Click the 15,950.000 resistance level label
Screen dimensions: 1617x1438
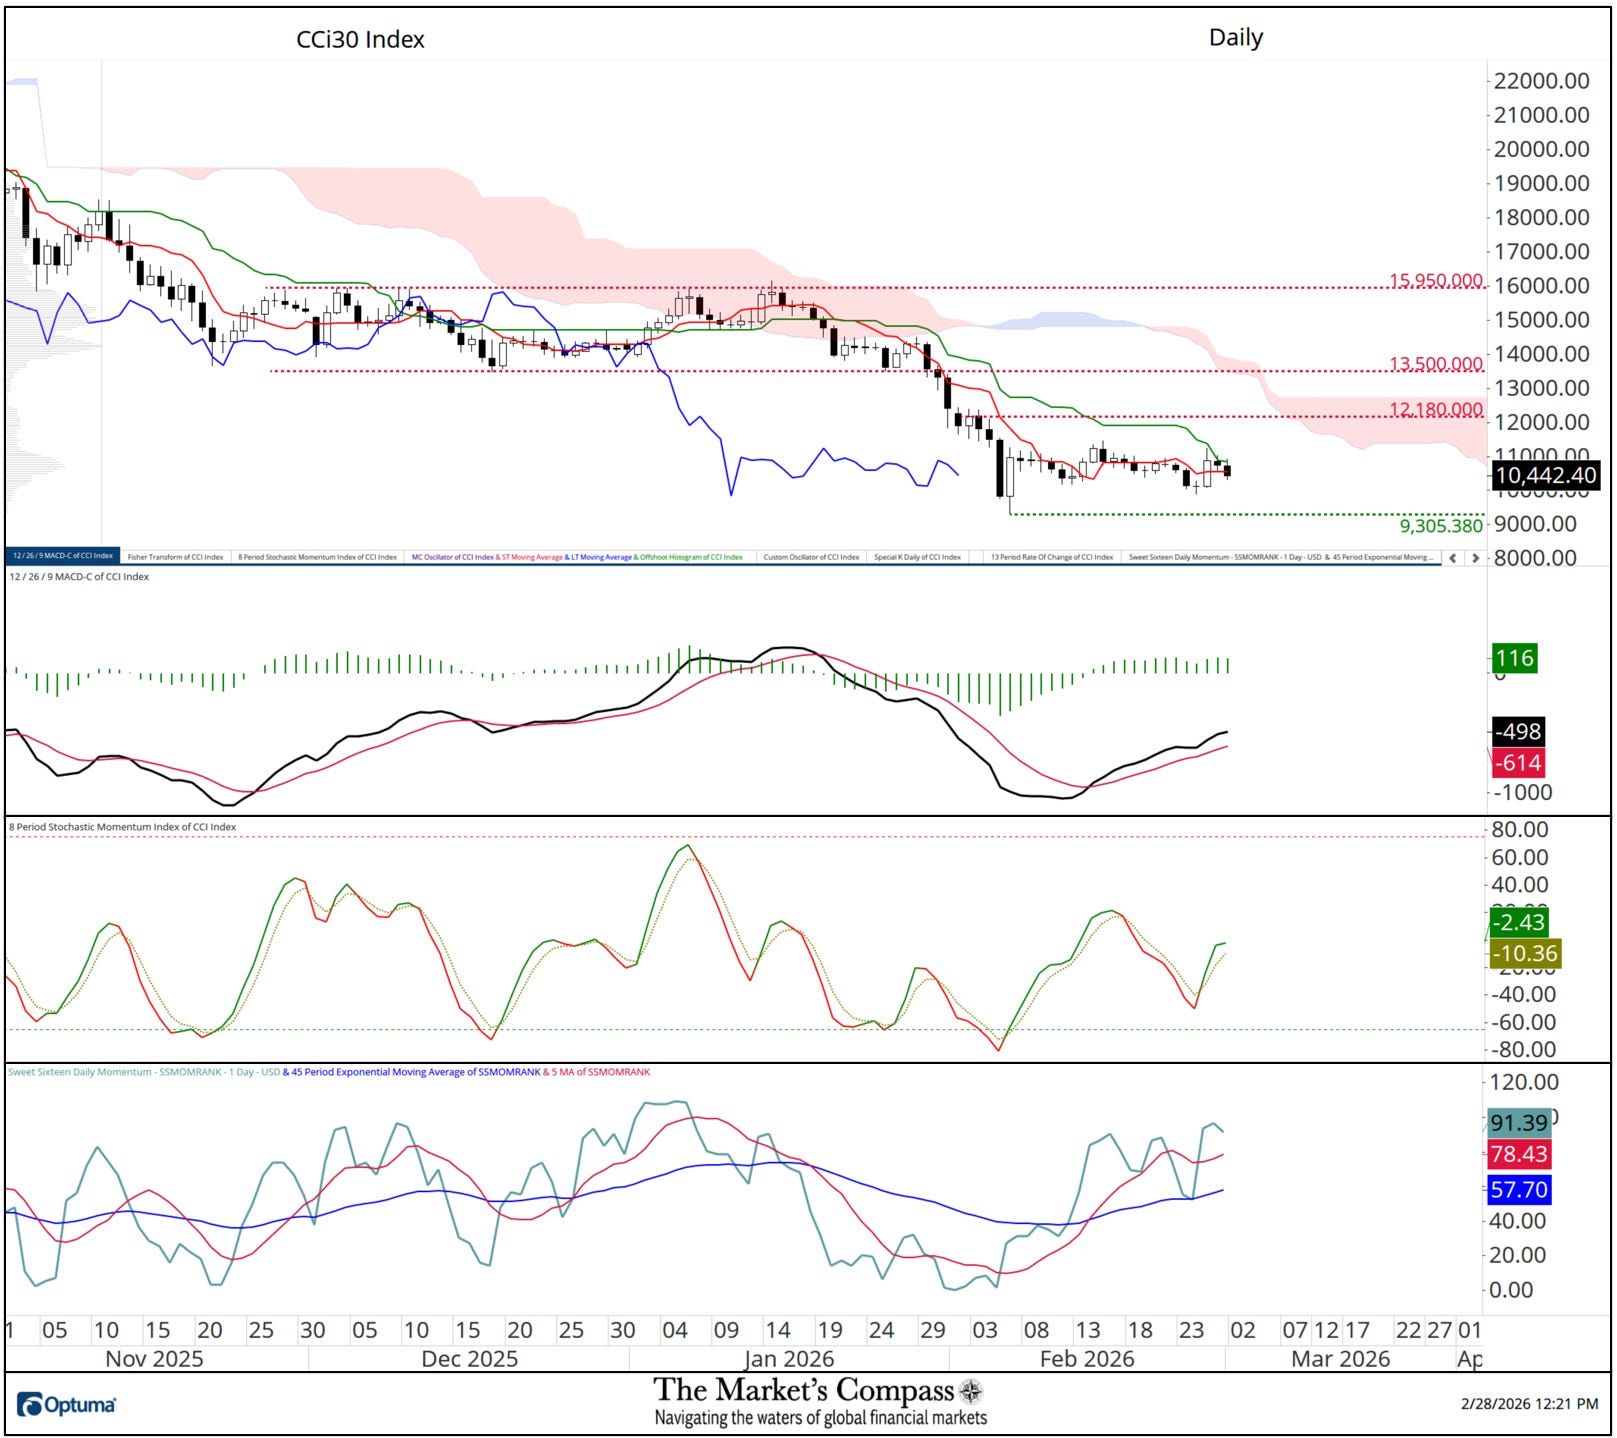coord(1436,281)
